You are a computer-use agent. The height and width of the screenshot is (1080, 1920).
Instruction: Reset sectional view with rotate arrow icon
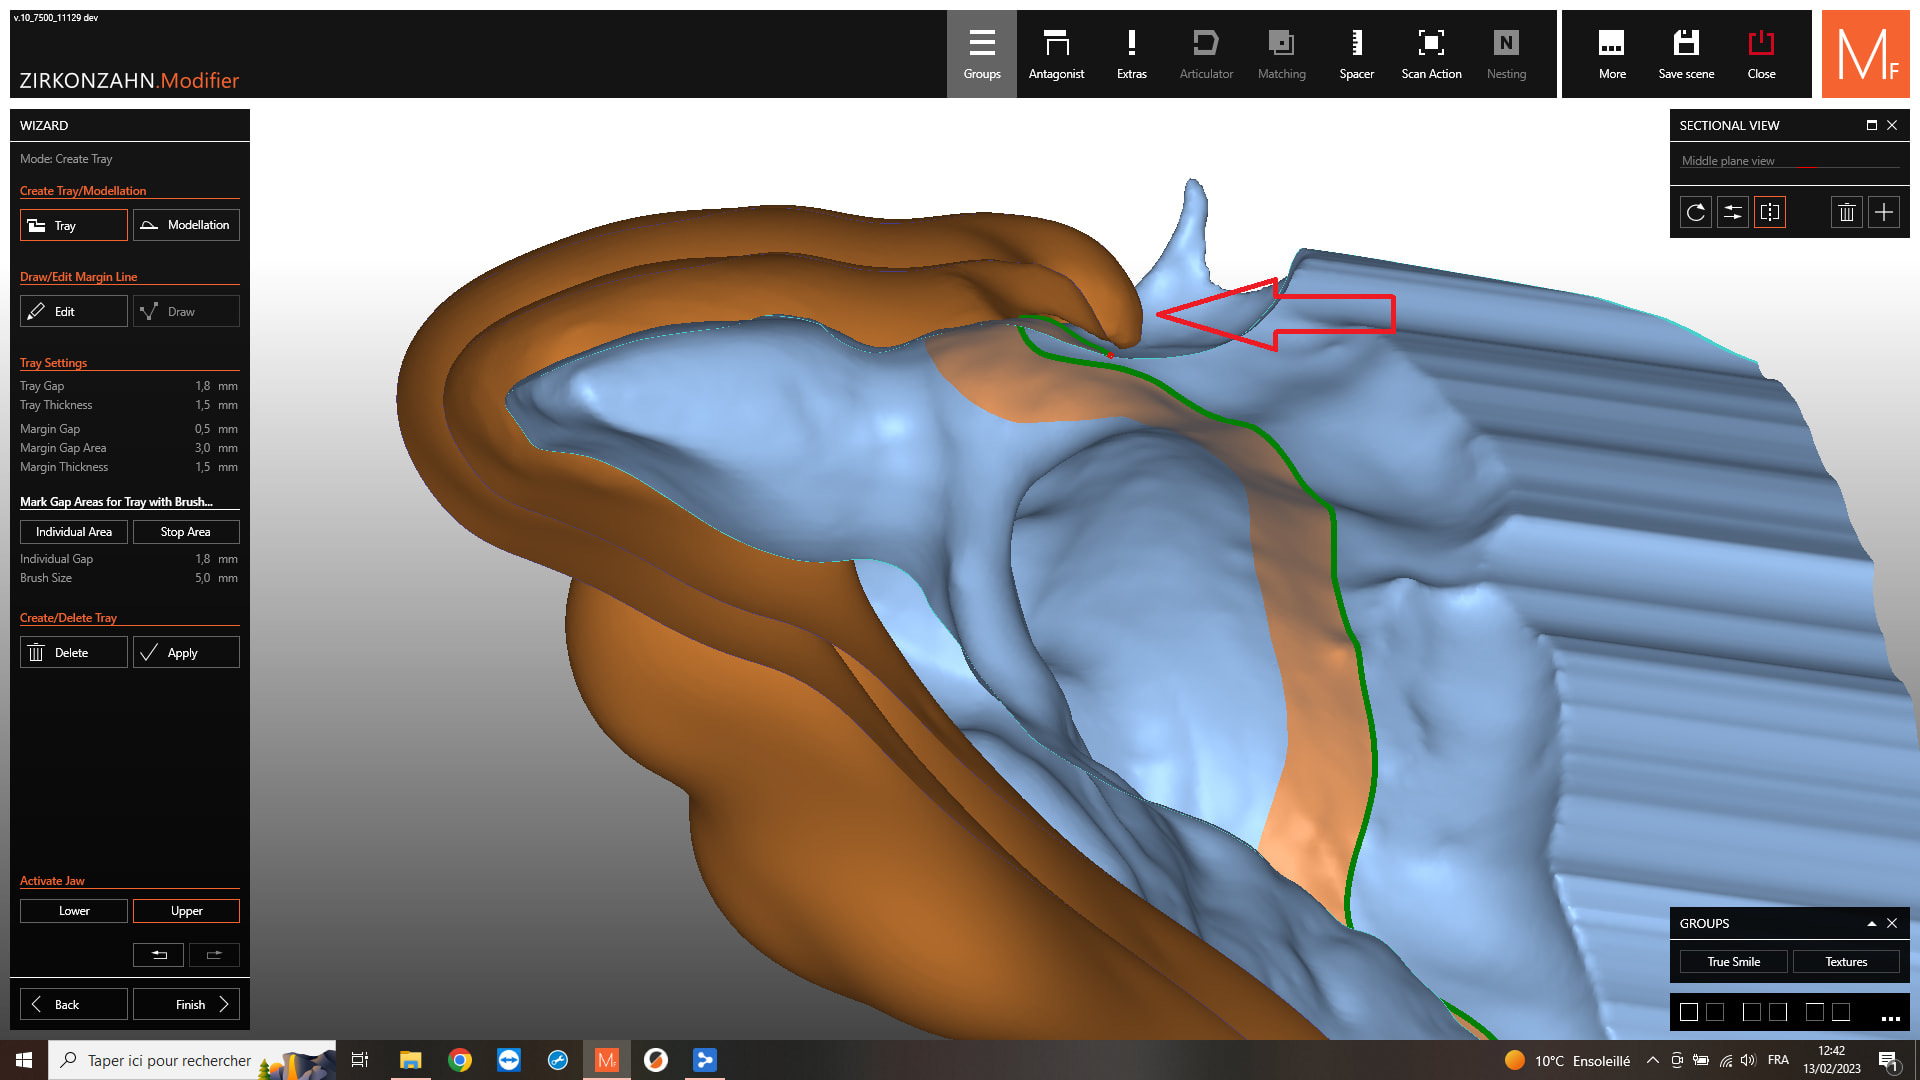[x=1696, y=212]
